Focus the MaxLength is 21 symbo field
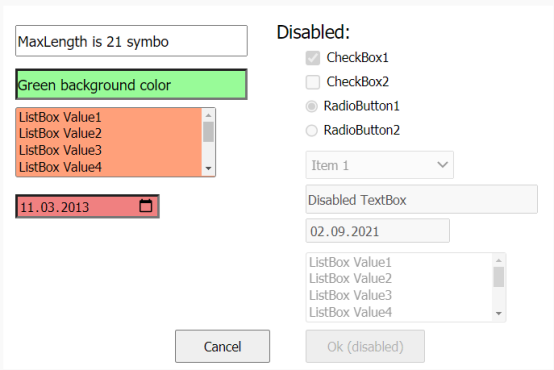The height and width of the screenshot is (370, 554). click(131, 41)
